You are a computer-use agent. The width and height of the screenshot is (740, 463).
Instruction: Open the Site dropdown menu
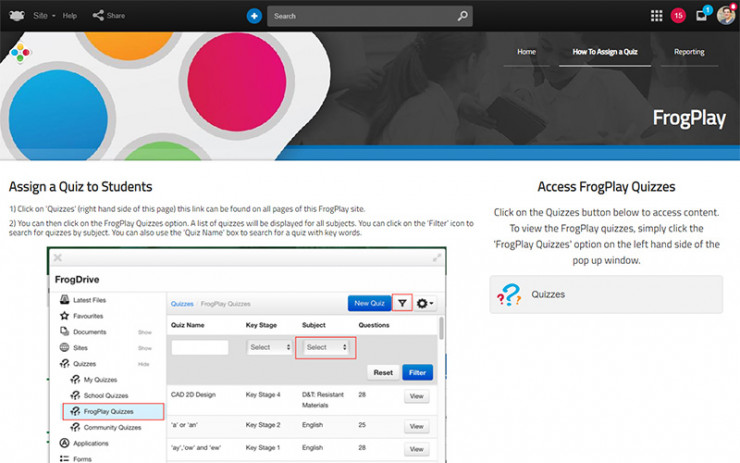(42, 16)
